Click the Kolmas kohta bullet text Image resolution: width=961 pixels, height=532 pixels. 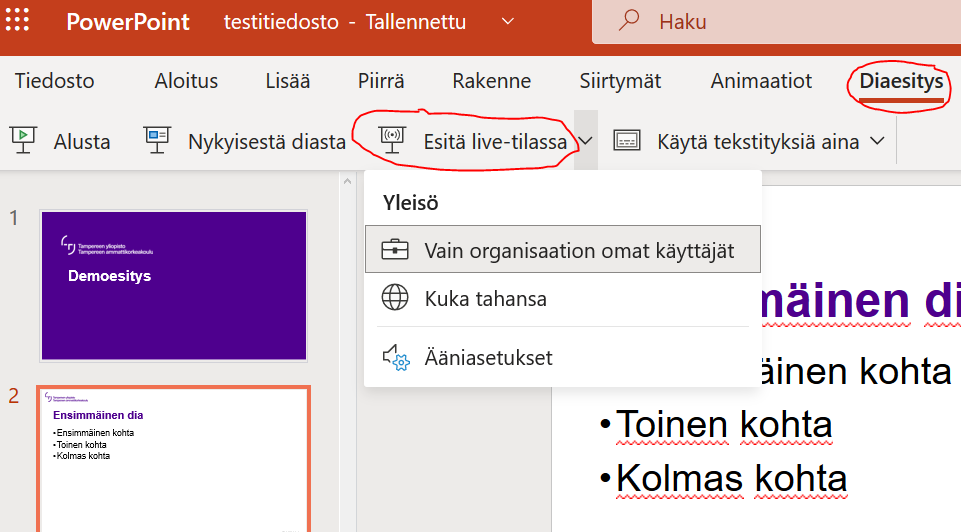tap(731, 478)
